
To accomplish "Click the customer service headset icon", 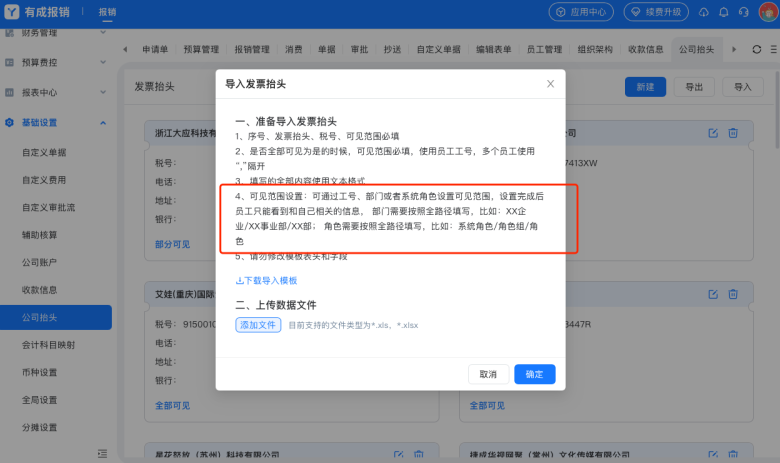I will click(x=742, y=12).
